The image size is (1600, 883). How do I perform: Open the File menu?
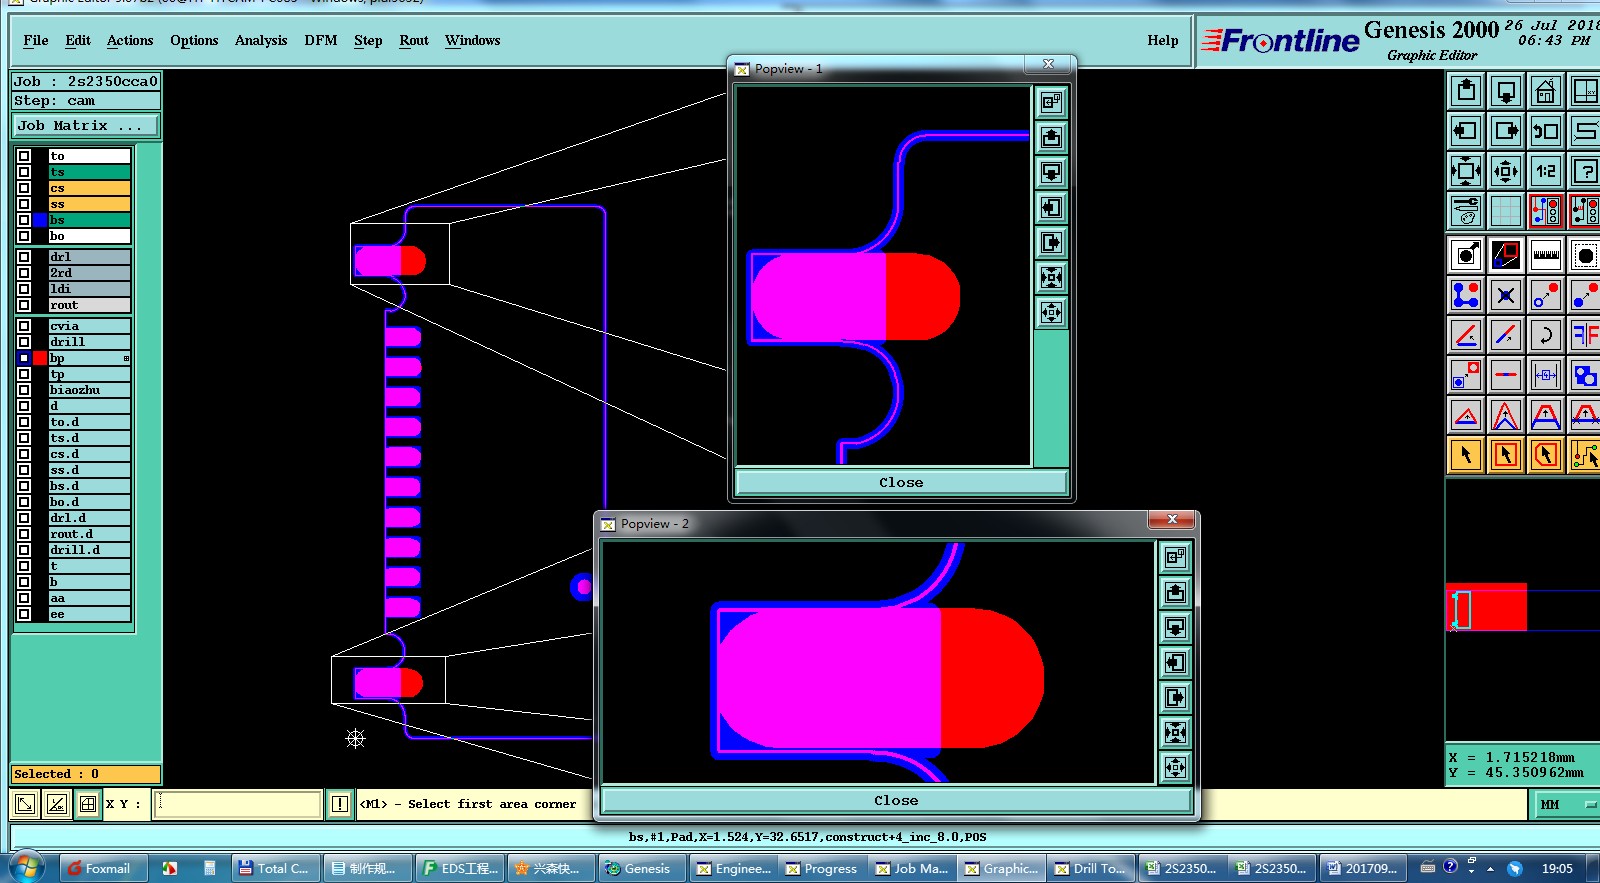(x=36, y=41)
